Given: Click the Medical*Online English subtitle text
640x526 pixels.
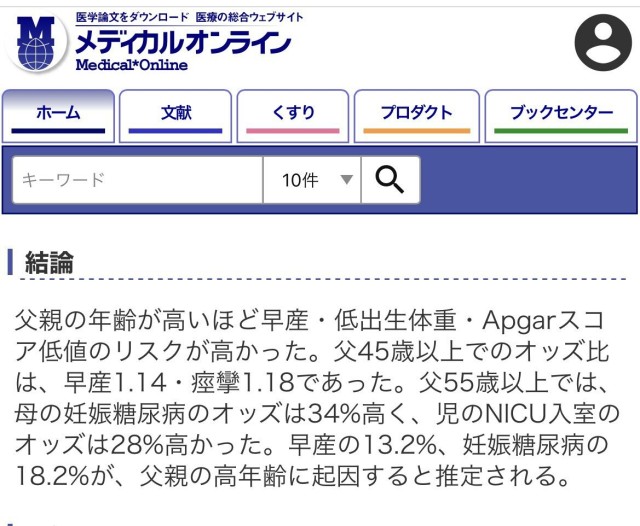Looking at the screenshot, I should point(131,66).
